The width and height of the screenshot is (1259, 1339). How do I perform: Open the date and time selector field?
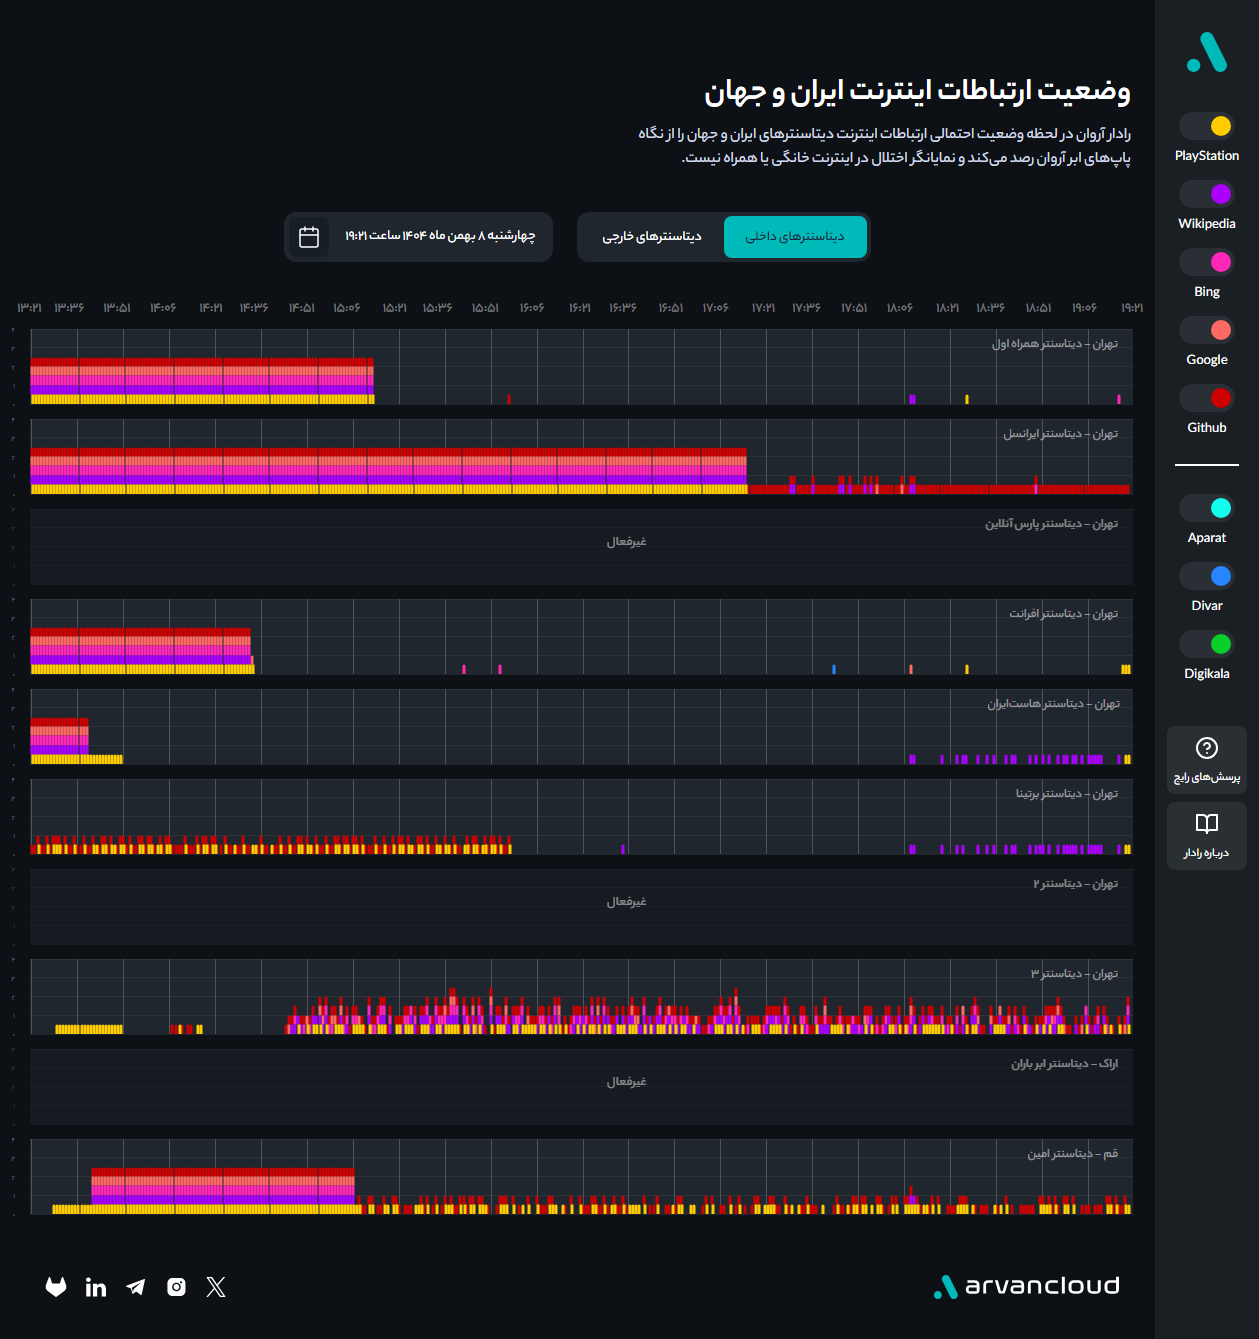tap(439, 236)
